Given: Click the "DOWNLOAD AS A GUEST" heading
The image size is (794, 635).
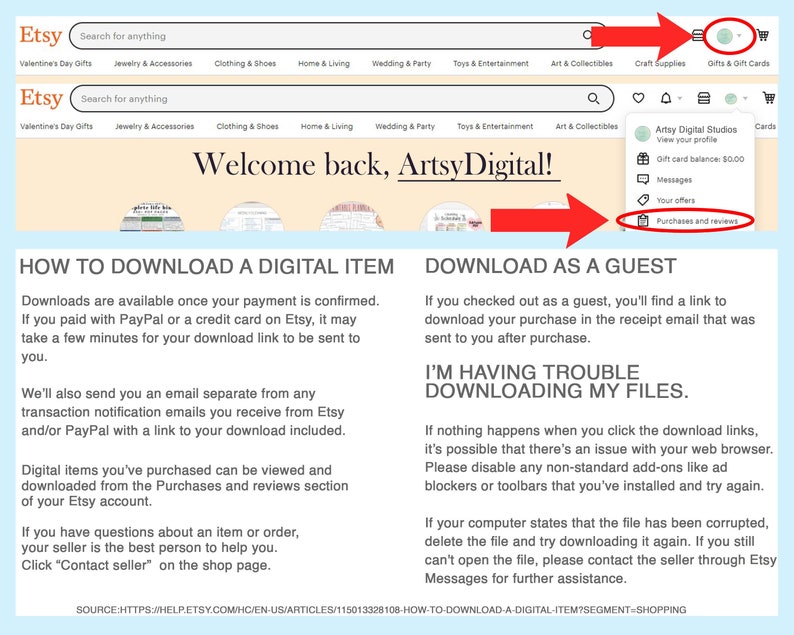Looking at the screenshot, I should (551, 266).
